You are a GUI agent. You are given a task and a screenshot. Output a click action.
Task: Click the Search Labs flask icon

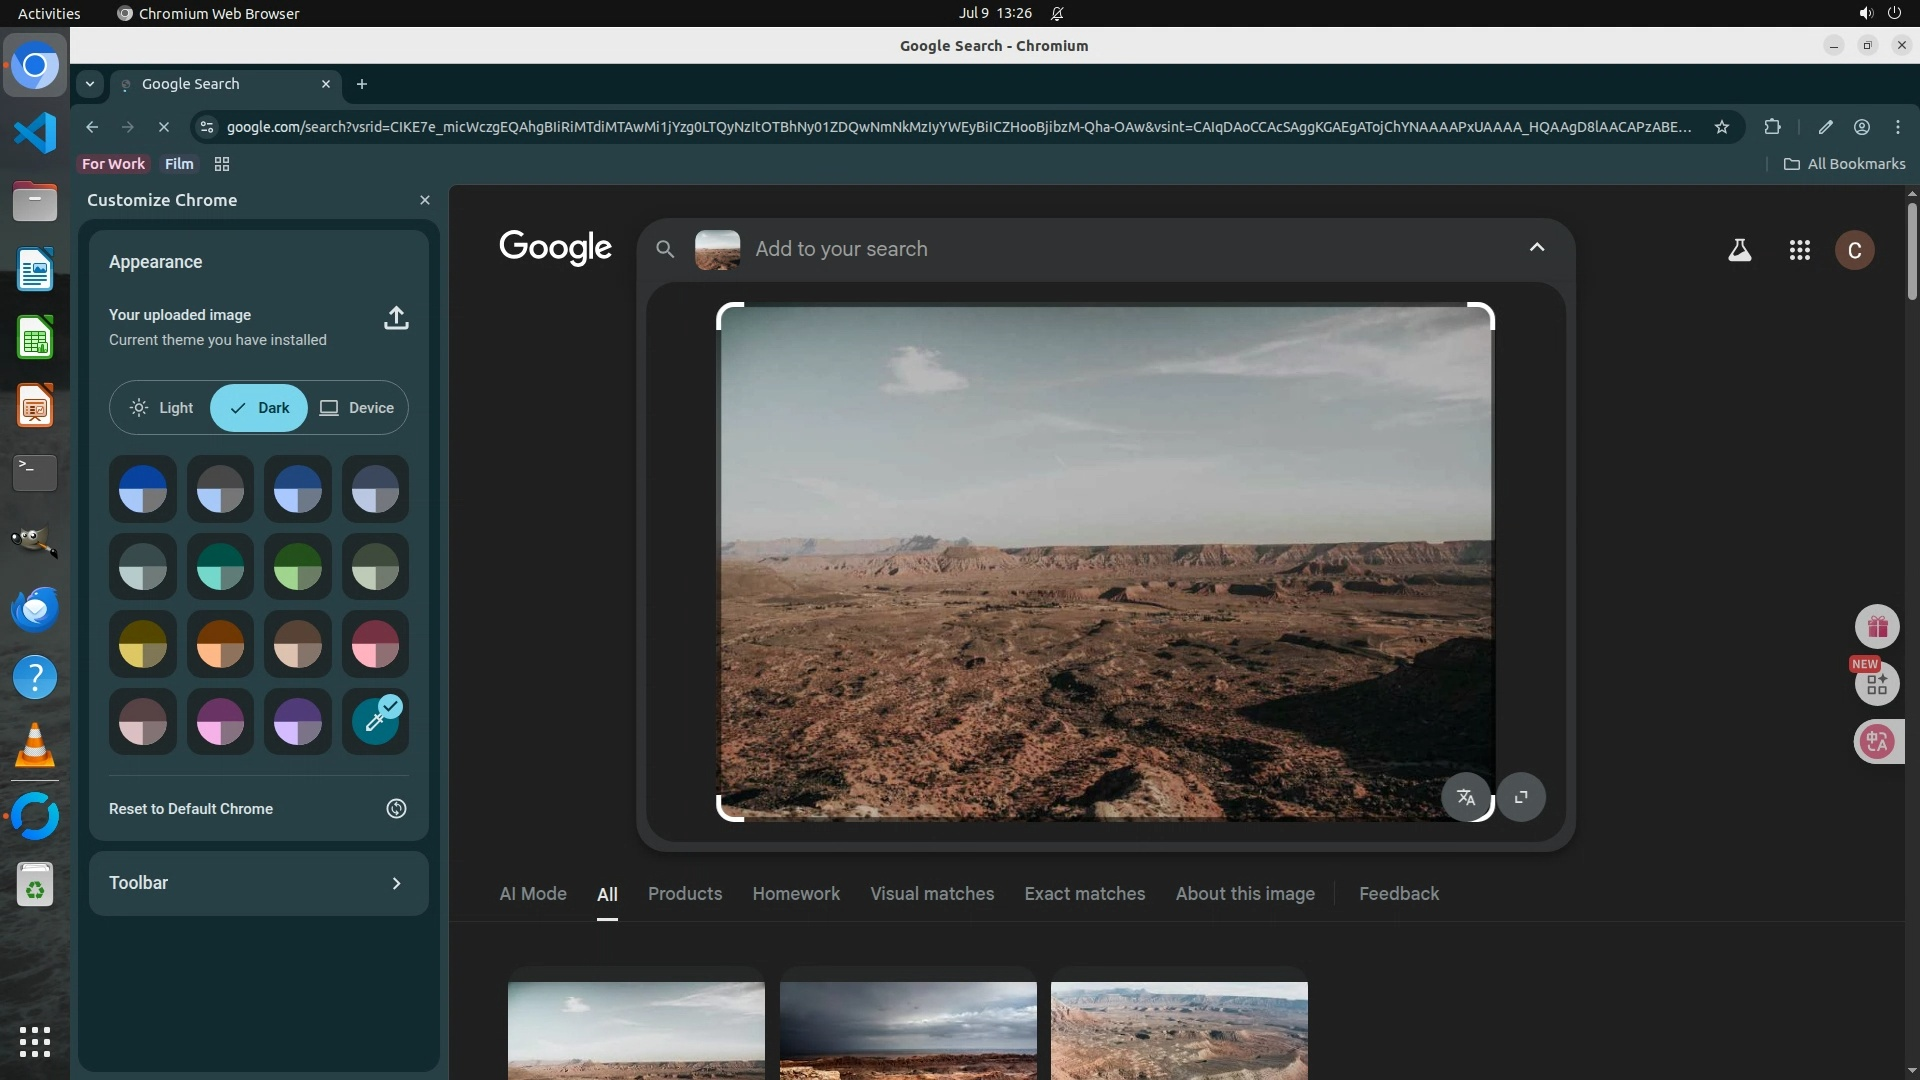point(1739,250)
